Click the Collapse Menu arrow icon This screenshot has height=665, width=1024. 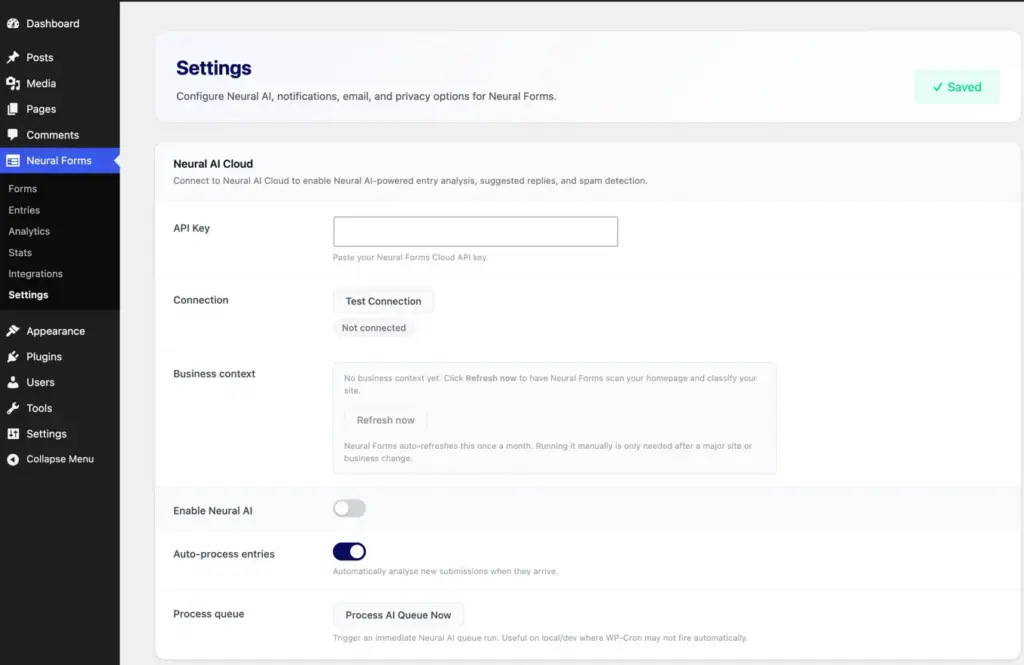(x=13, y=459)
